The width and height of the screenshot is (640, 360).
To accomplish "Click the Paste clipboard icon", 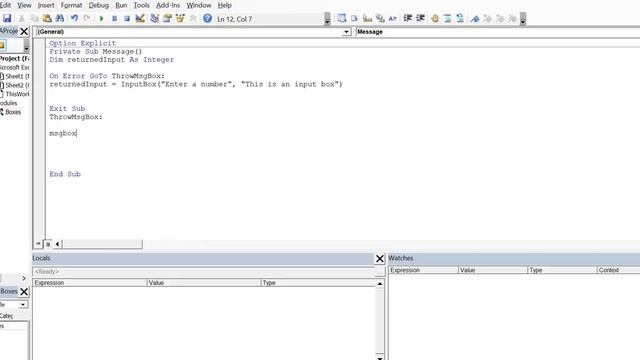I will pos(47,18).
